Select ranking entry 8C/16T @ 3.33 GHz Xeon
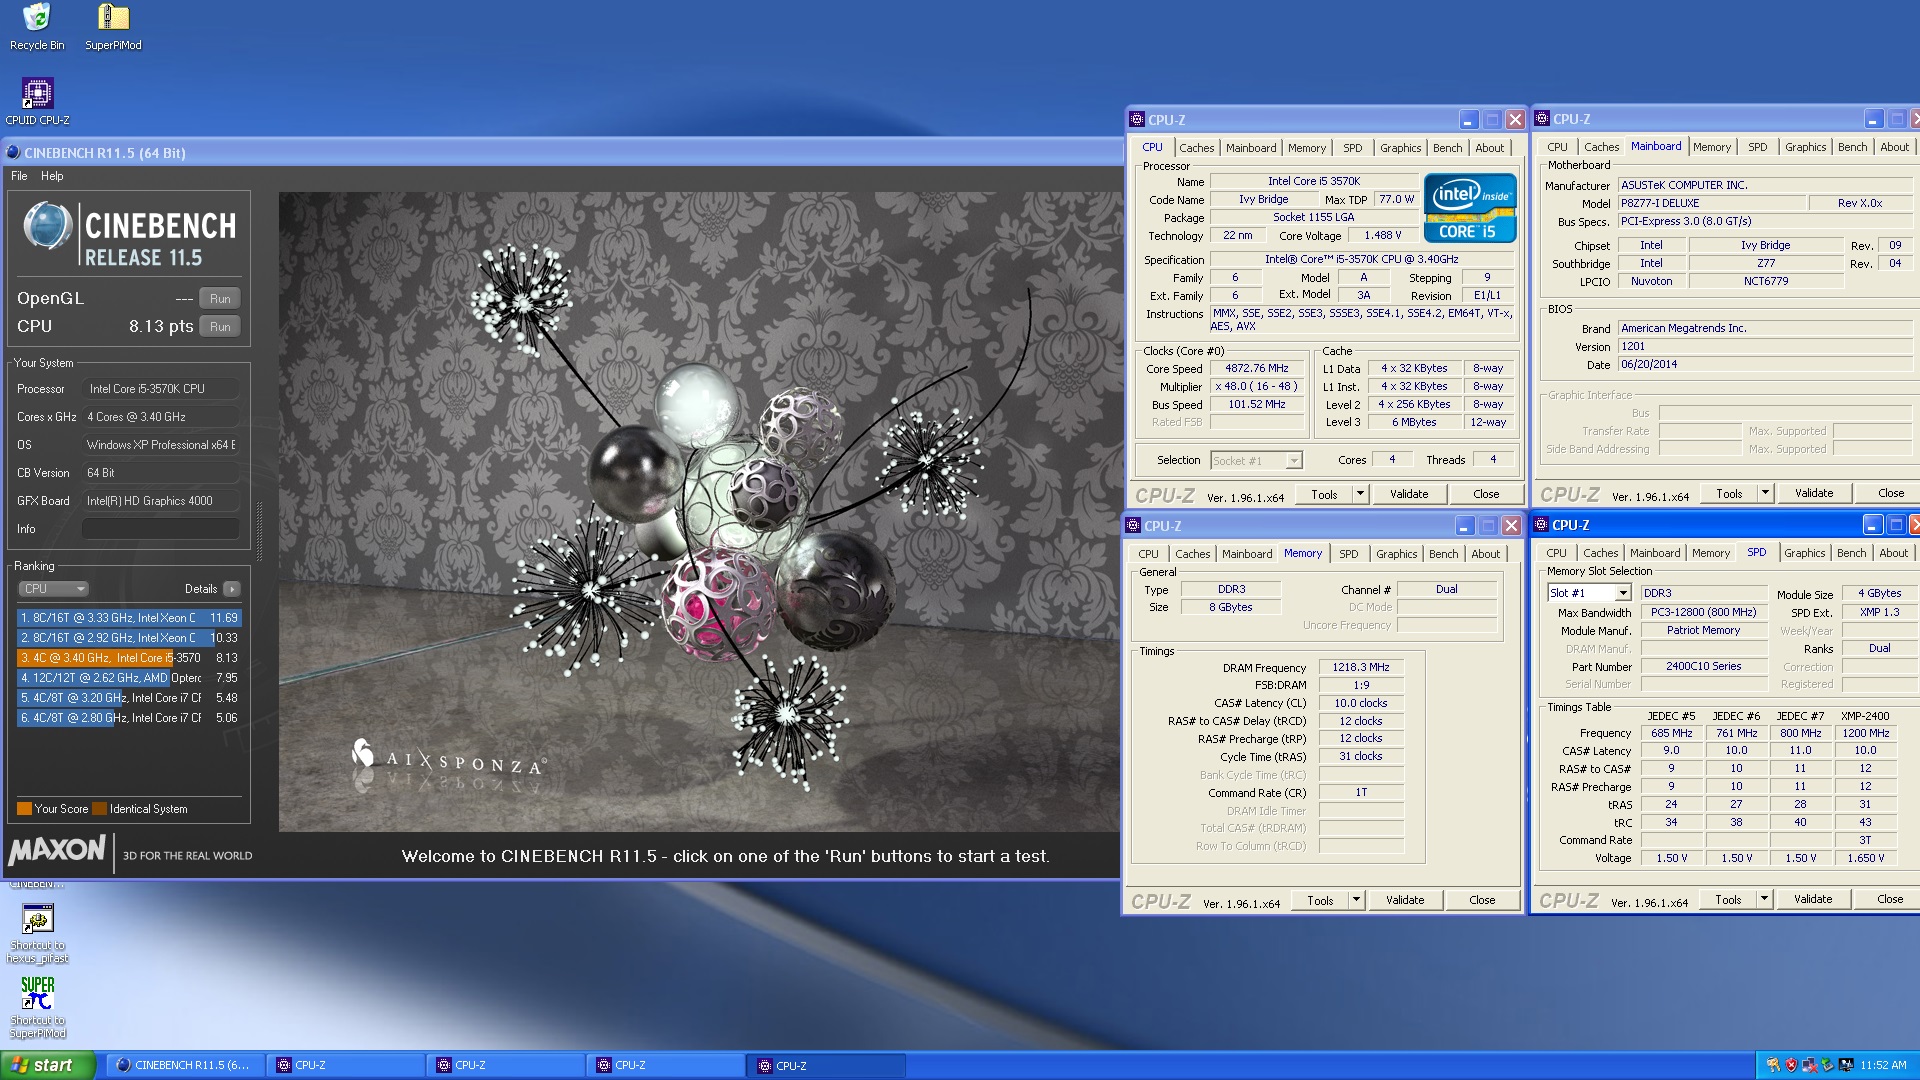This screenshot has height=1080, width=1920. (x=129, y=618)
